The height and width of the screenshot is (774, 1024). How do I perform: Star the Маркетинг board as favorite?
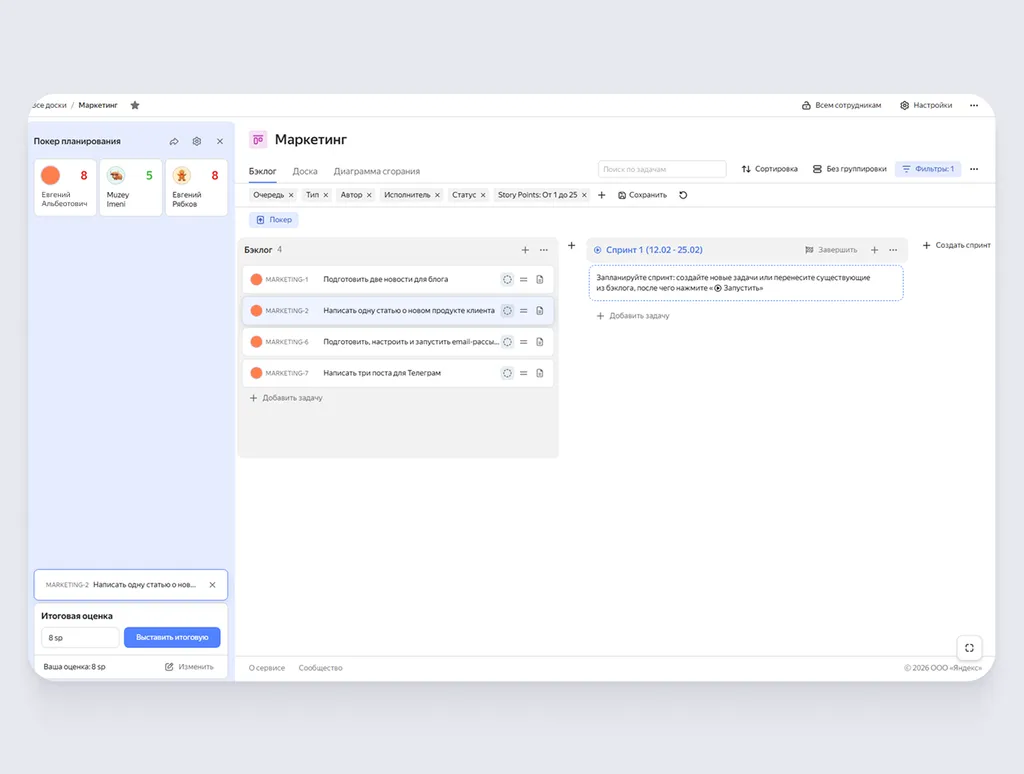[135, 105]
